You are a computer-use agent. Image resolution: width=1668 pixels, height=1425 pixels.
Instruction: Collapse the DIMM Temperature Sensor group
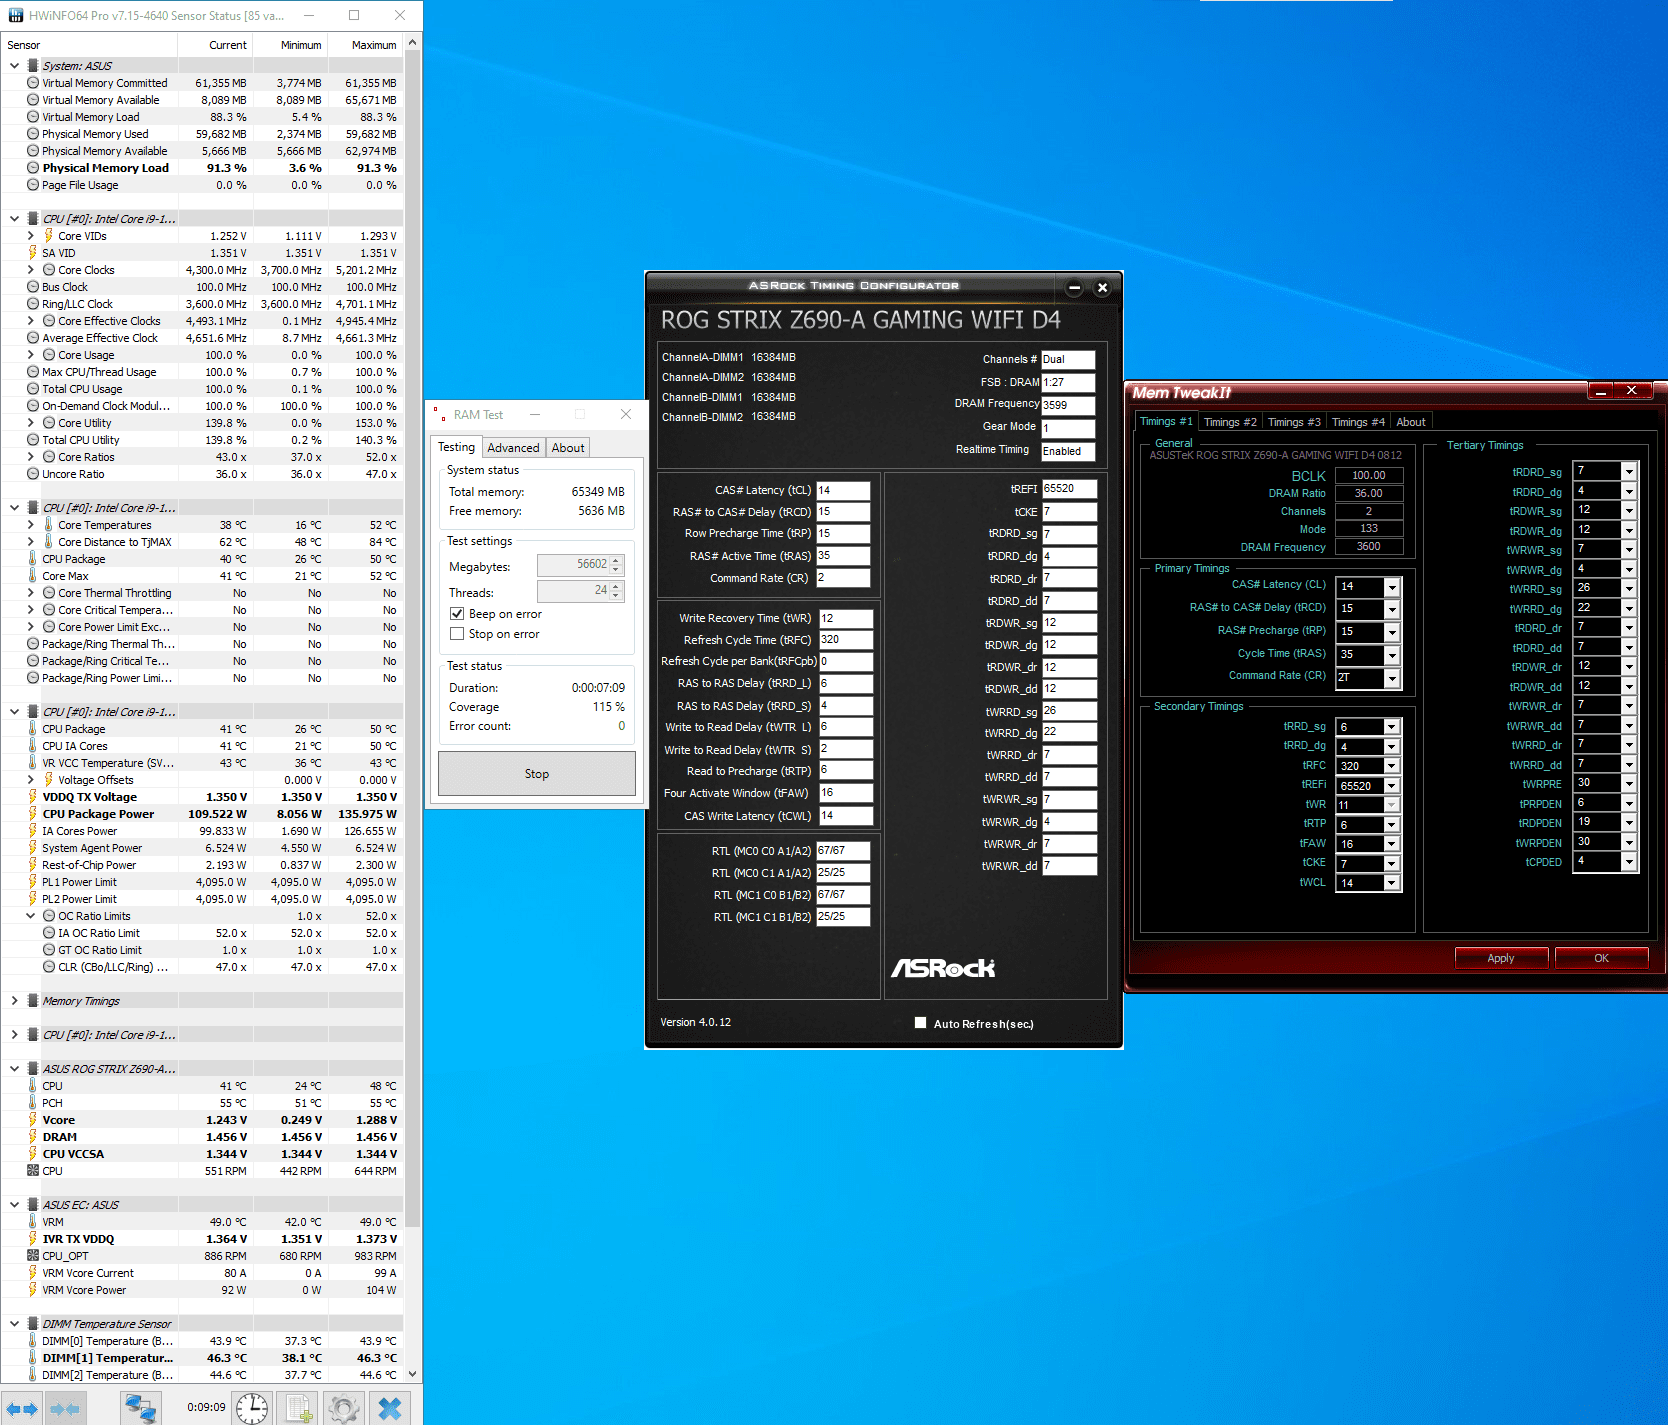tap(14, 1324)
